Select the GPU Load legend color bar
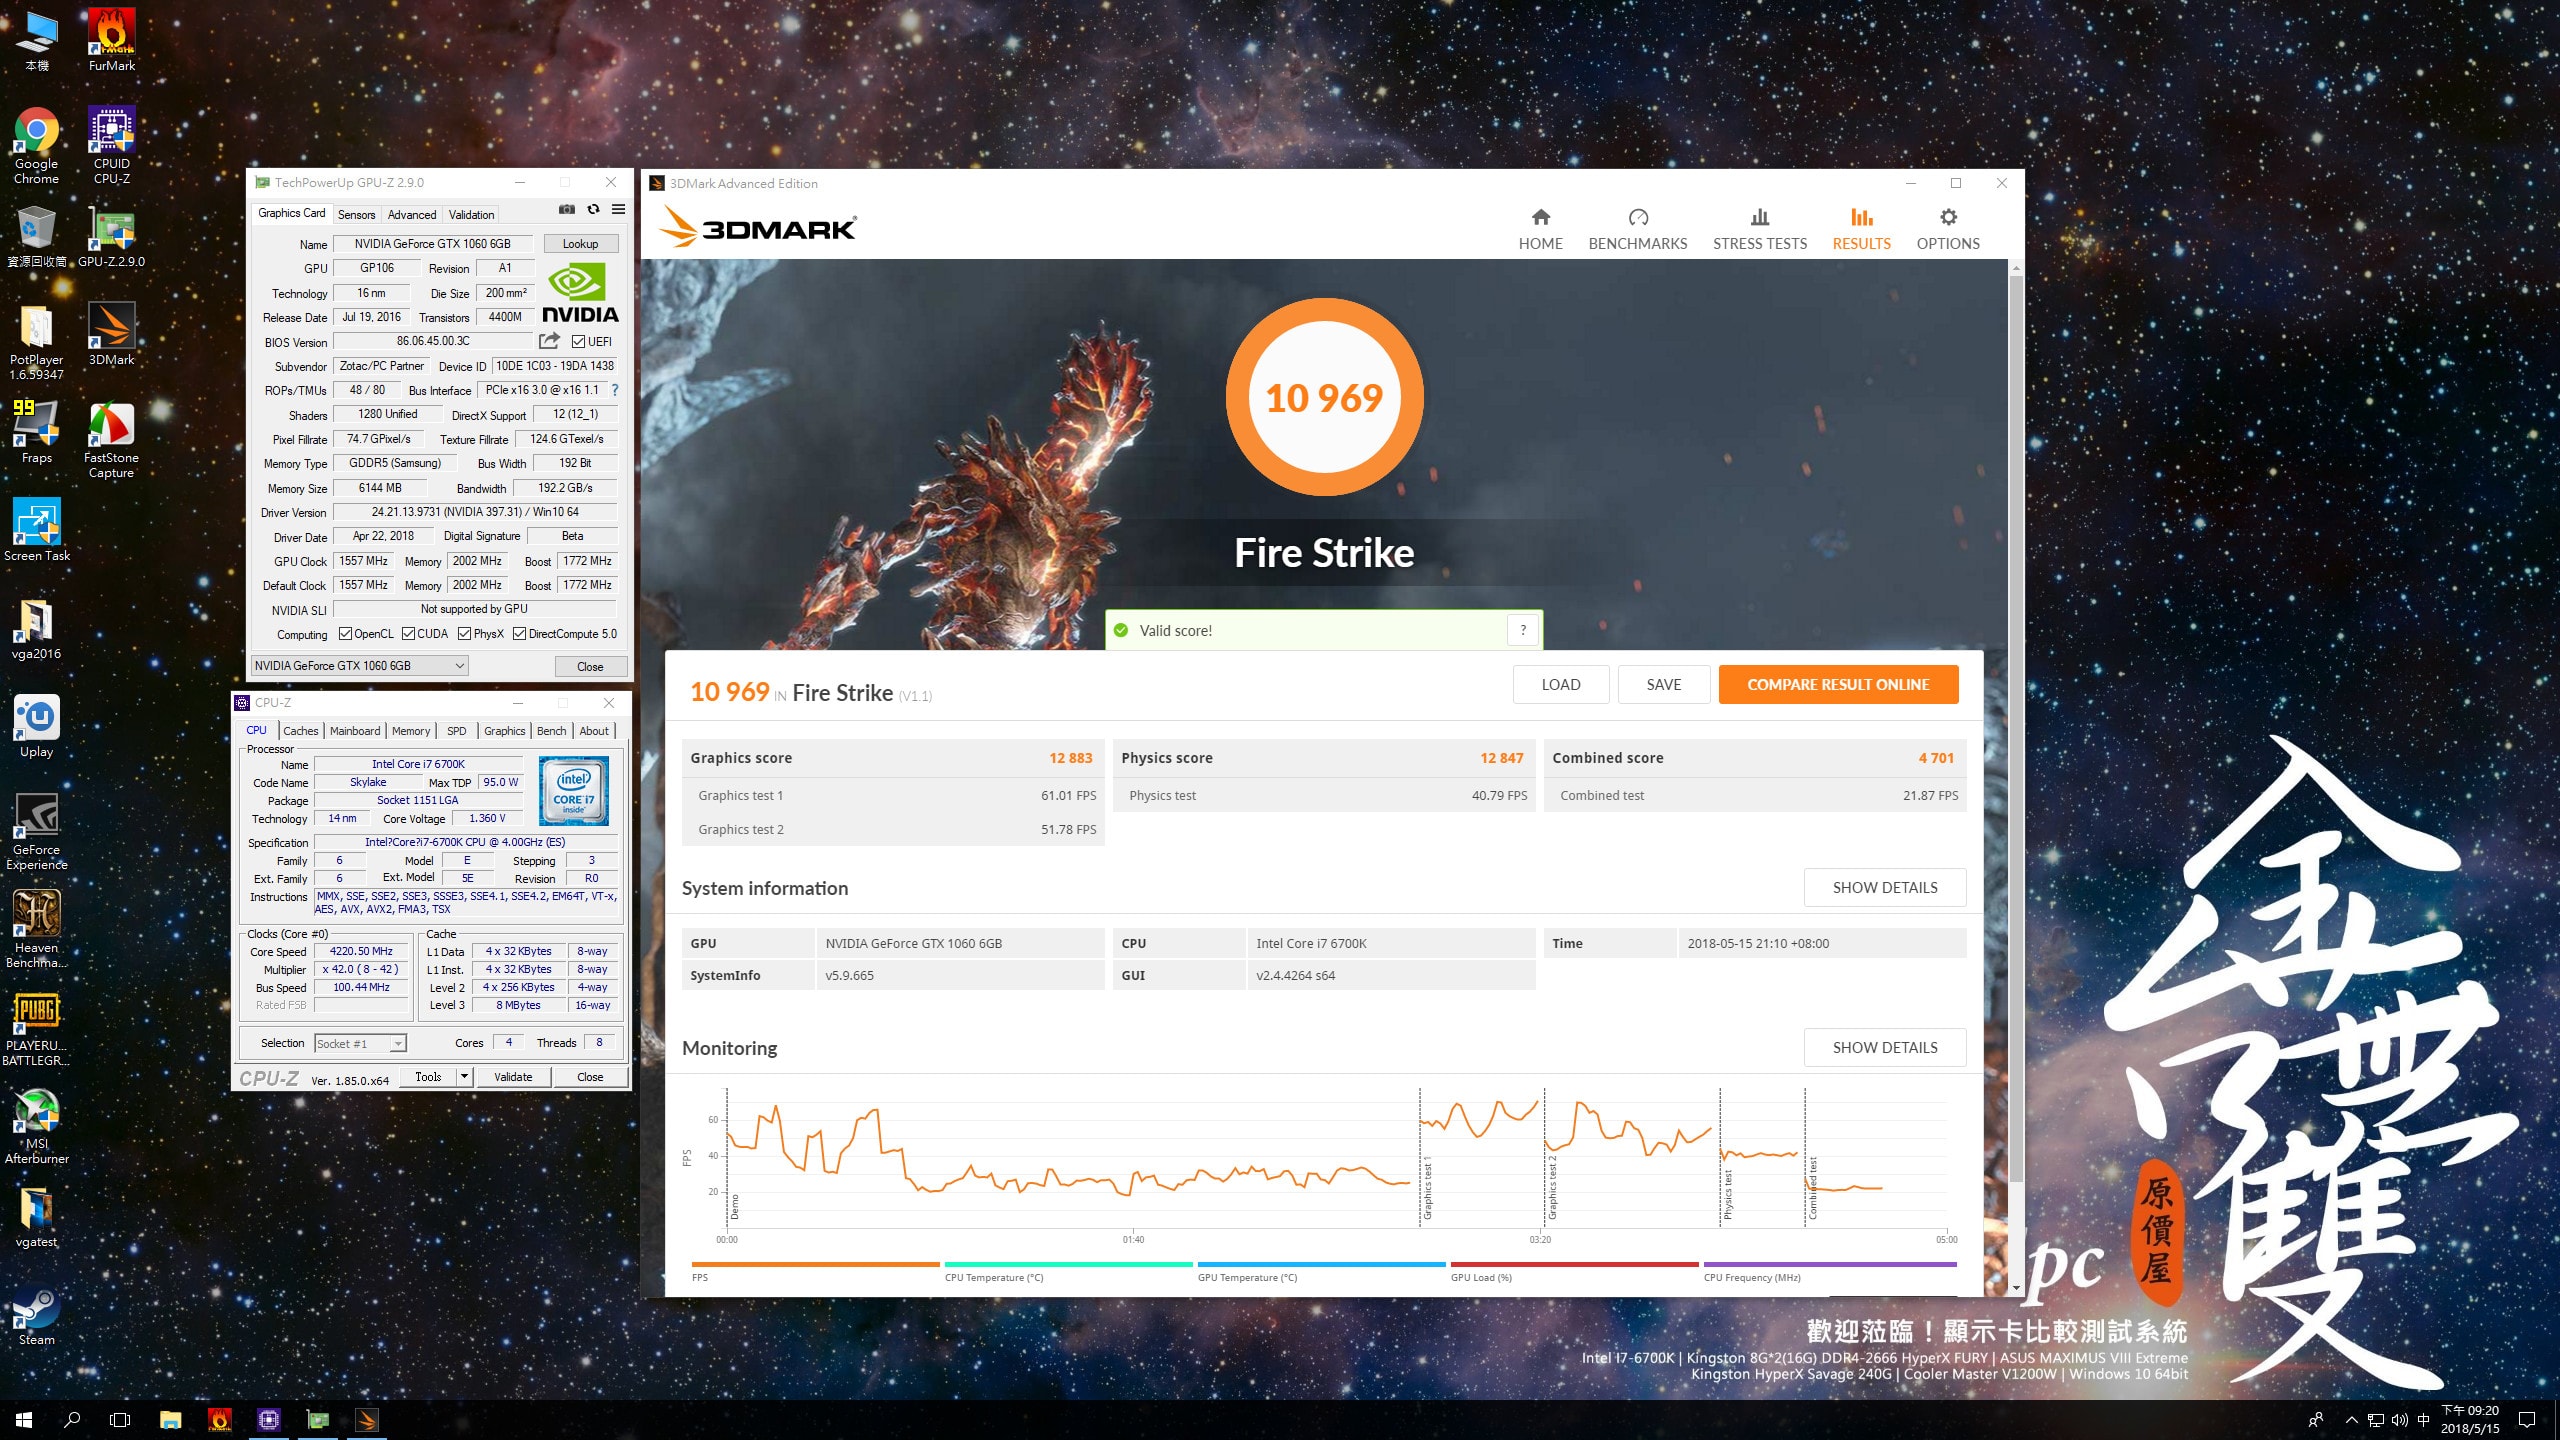This screenshot has height=1440, width=2560. coord(1574,1265)
